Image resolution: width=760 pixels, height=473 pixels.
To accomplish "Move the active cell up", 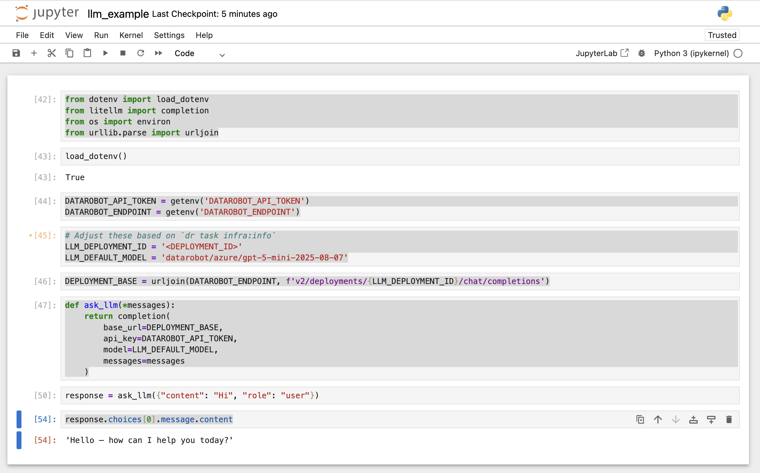I will [658, 420].
